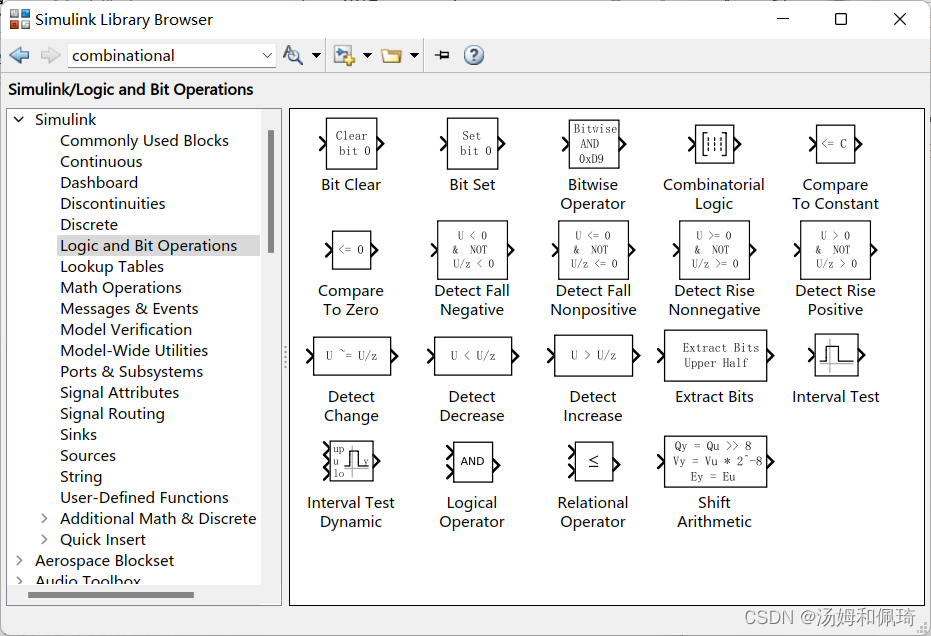Open the Lookup Tables library
Viewport: 931px width, 636px height.
(x=112, y=267)
